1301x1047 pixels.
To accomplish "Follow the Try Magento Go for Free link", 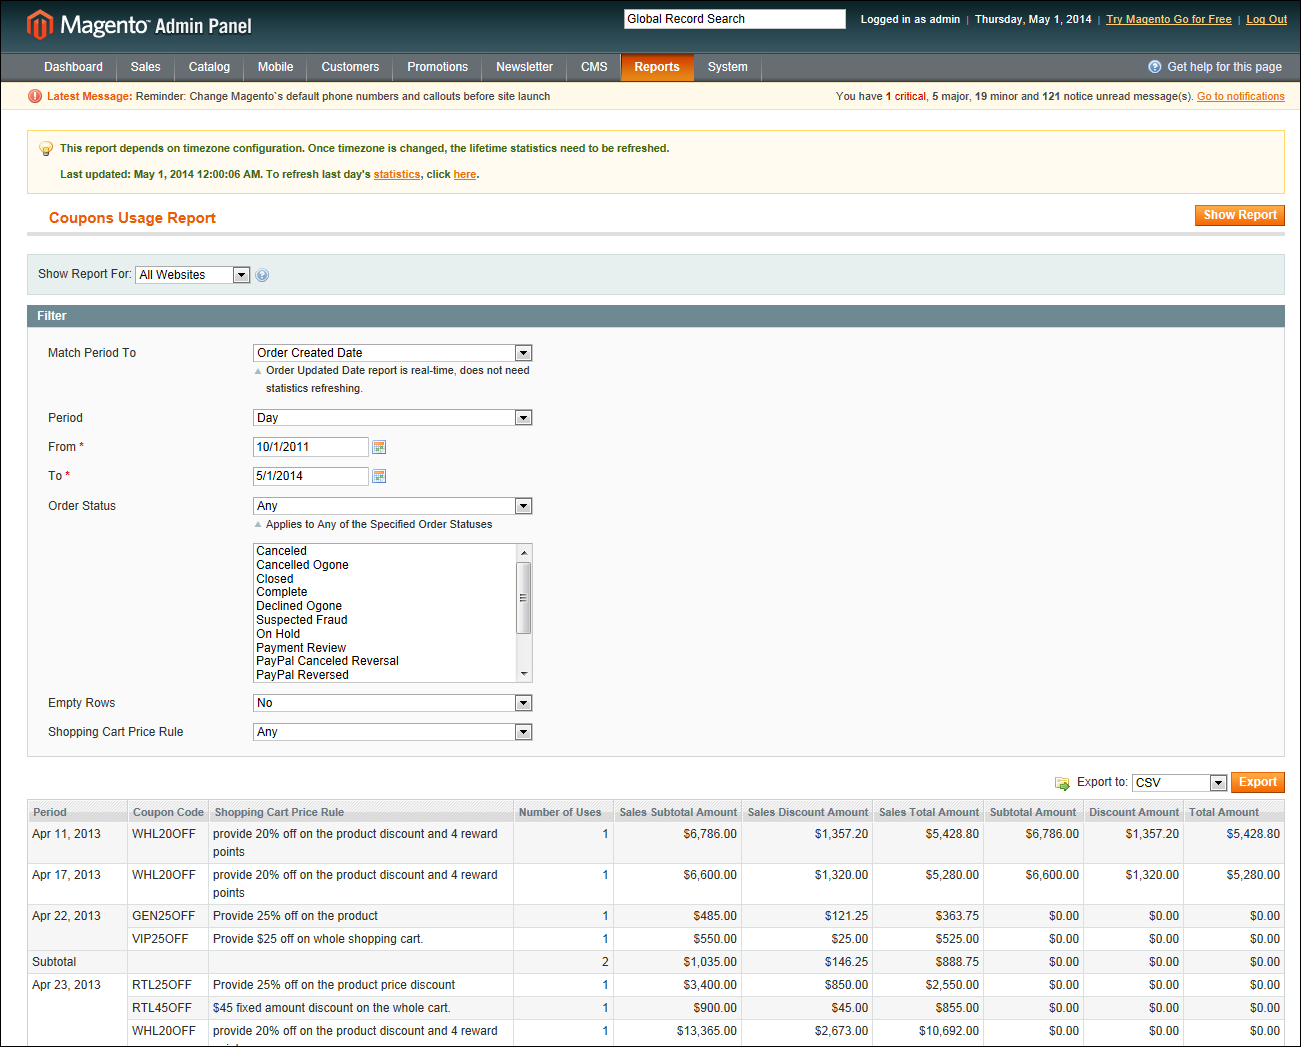I will [x=1168, y=19].
